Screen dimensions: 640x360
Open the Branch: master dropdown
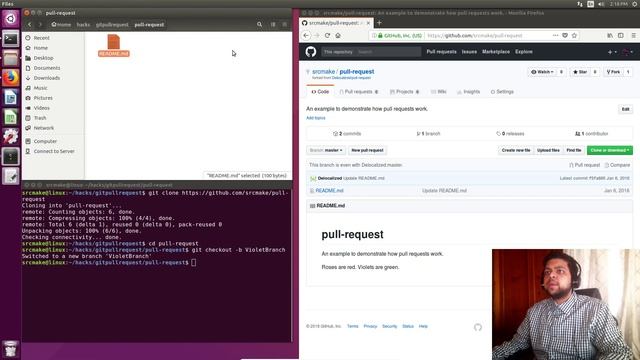click(x=326, y=150)
